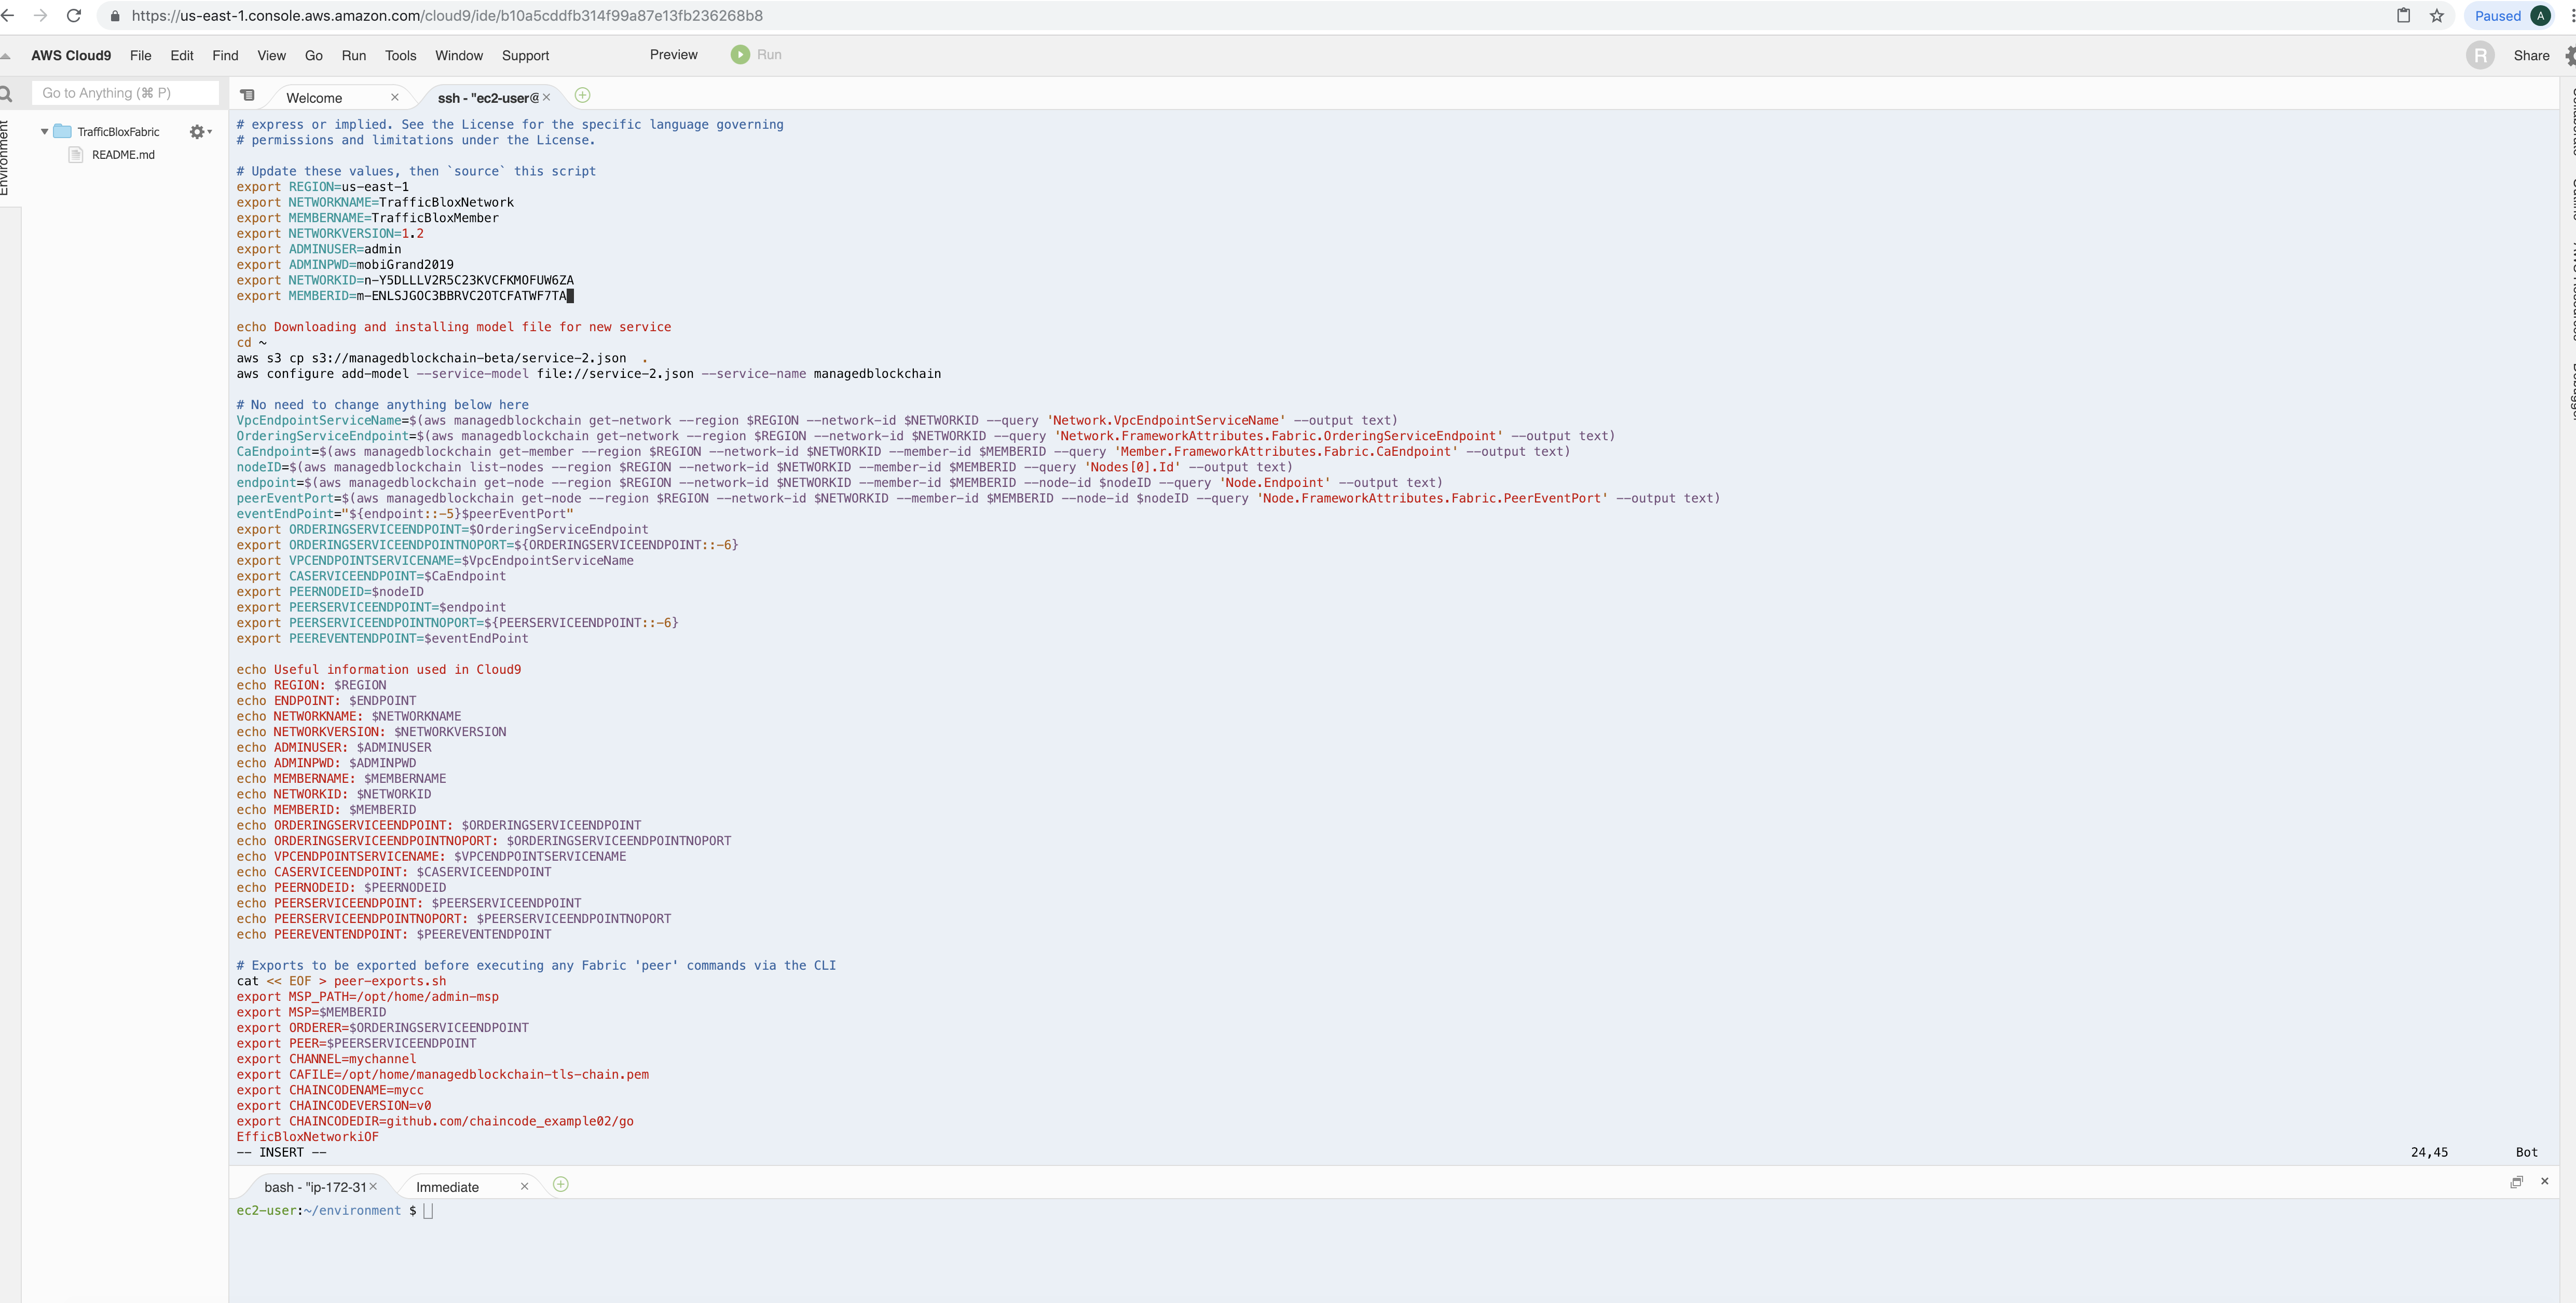Viewport: 2576px width, 1303px height.
Task: Add new terminal tab in bottom panel
Action: (x=561, y=1185)
